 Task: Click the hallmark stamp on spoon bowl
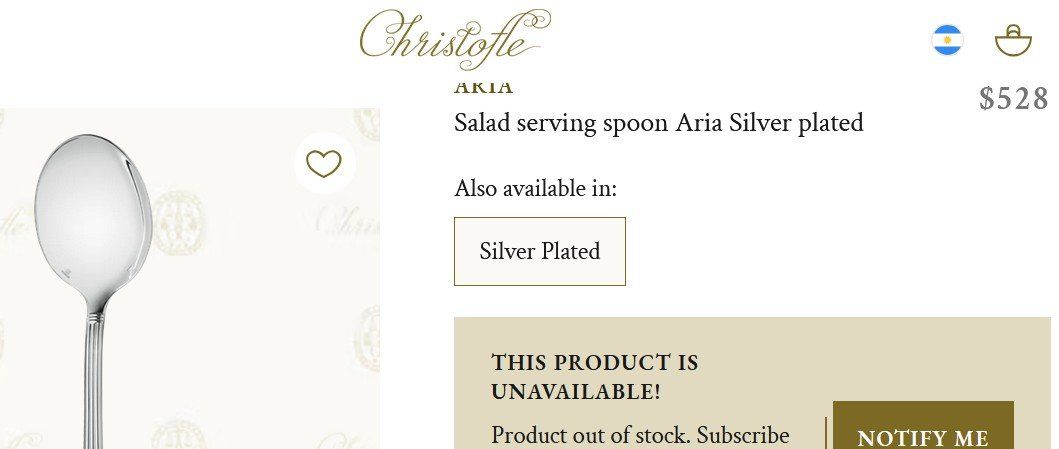[x=68, y=273]
